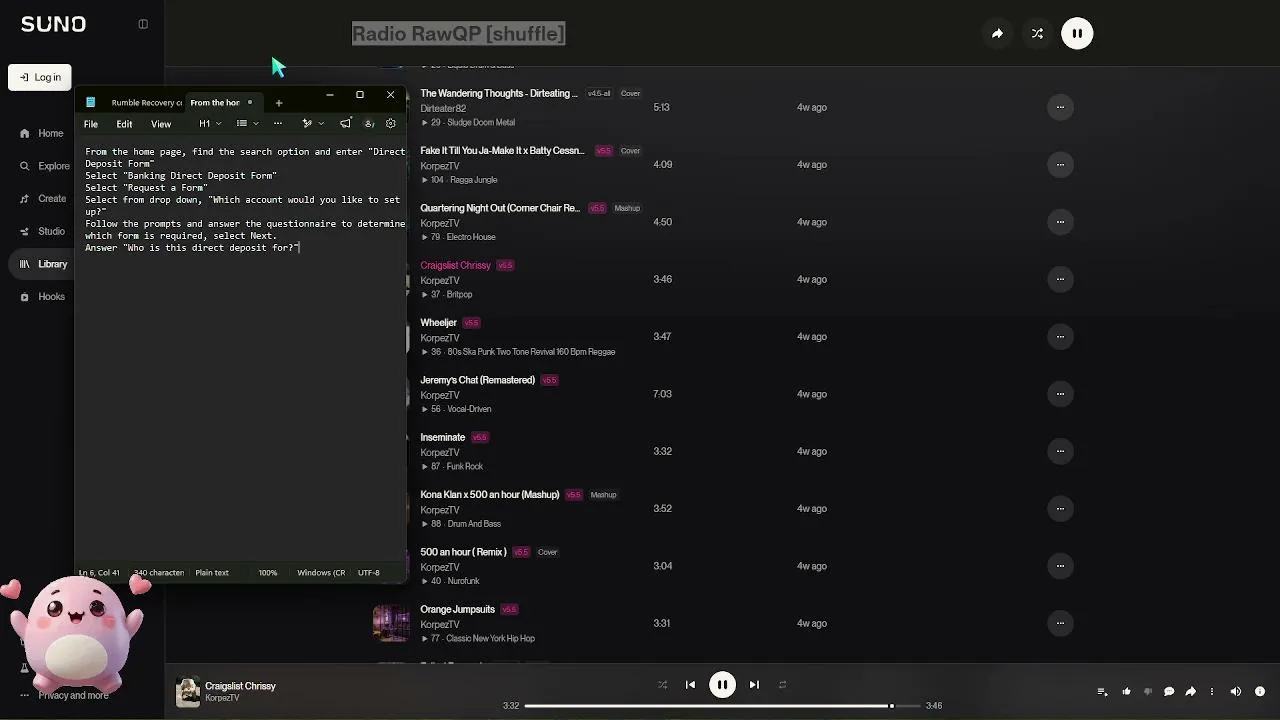This screenshot has height=720, width=1280.
Task: Mute the player volume
Action: [x=1236, y=691]
